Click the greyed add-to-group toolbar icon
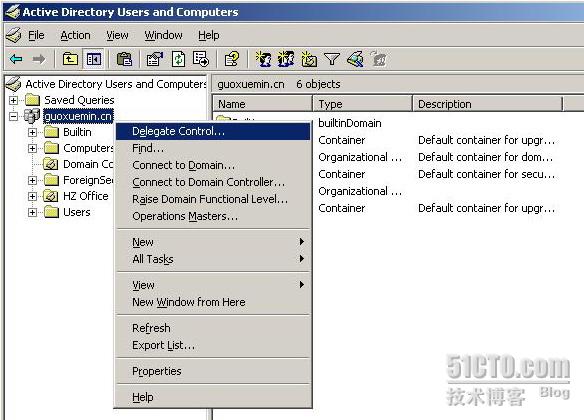The width and height of the screenshot is (584, 420). click(x=378, y=59)
